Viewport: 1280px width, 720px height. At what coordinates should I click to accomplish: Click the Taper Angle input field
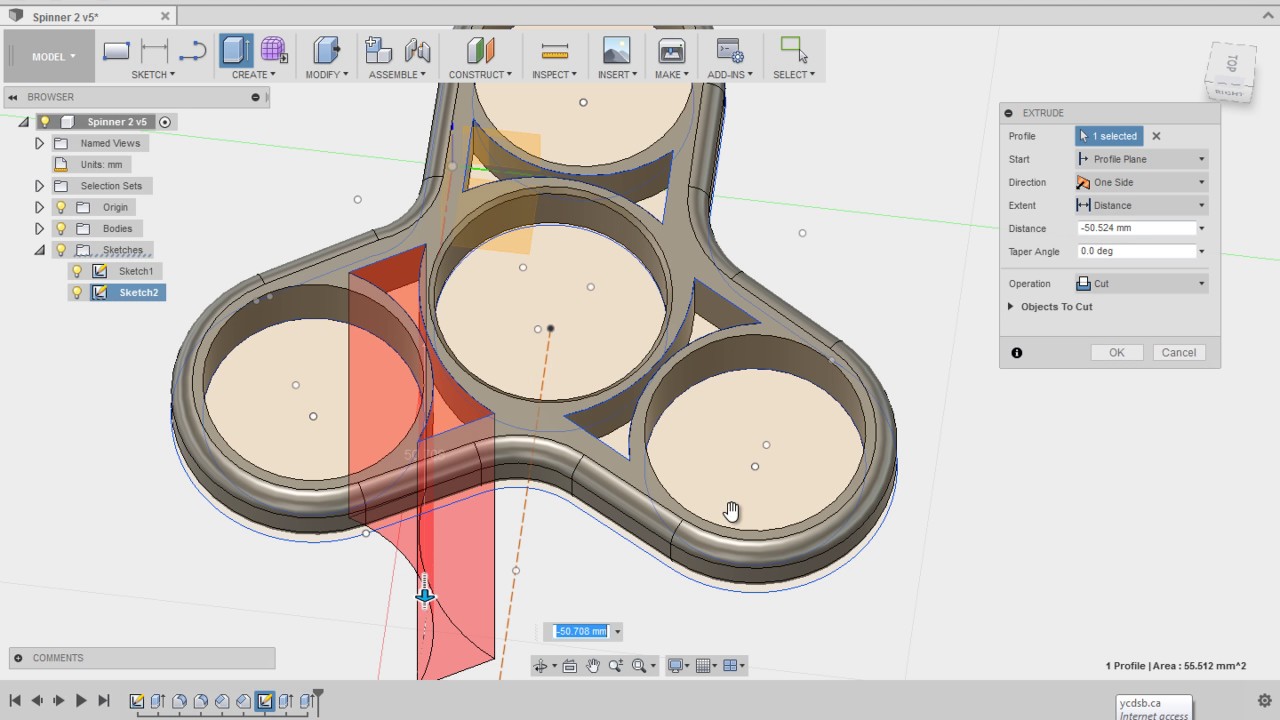click(x=1136, y=251)
